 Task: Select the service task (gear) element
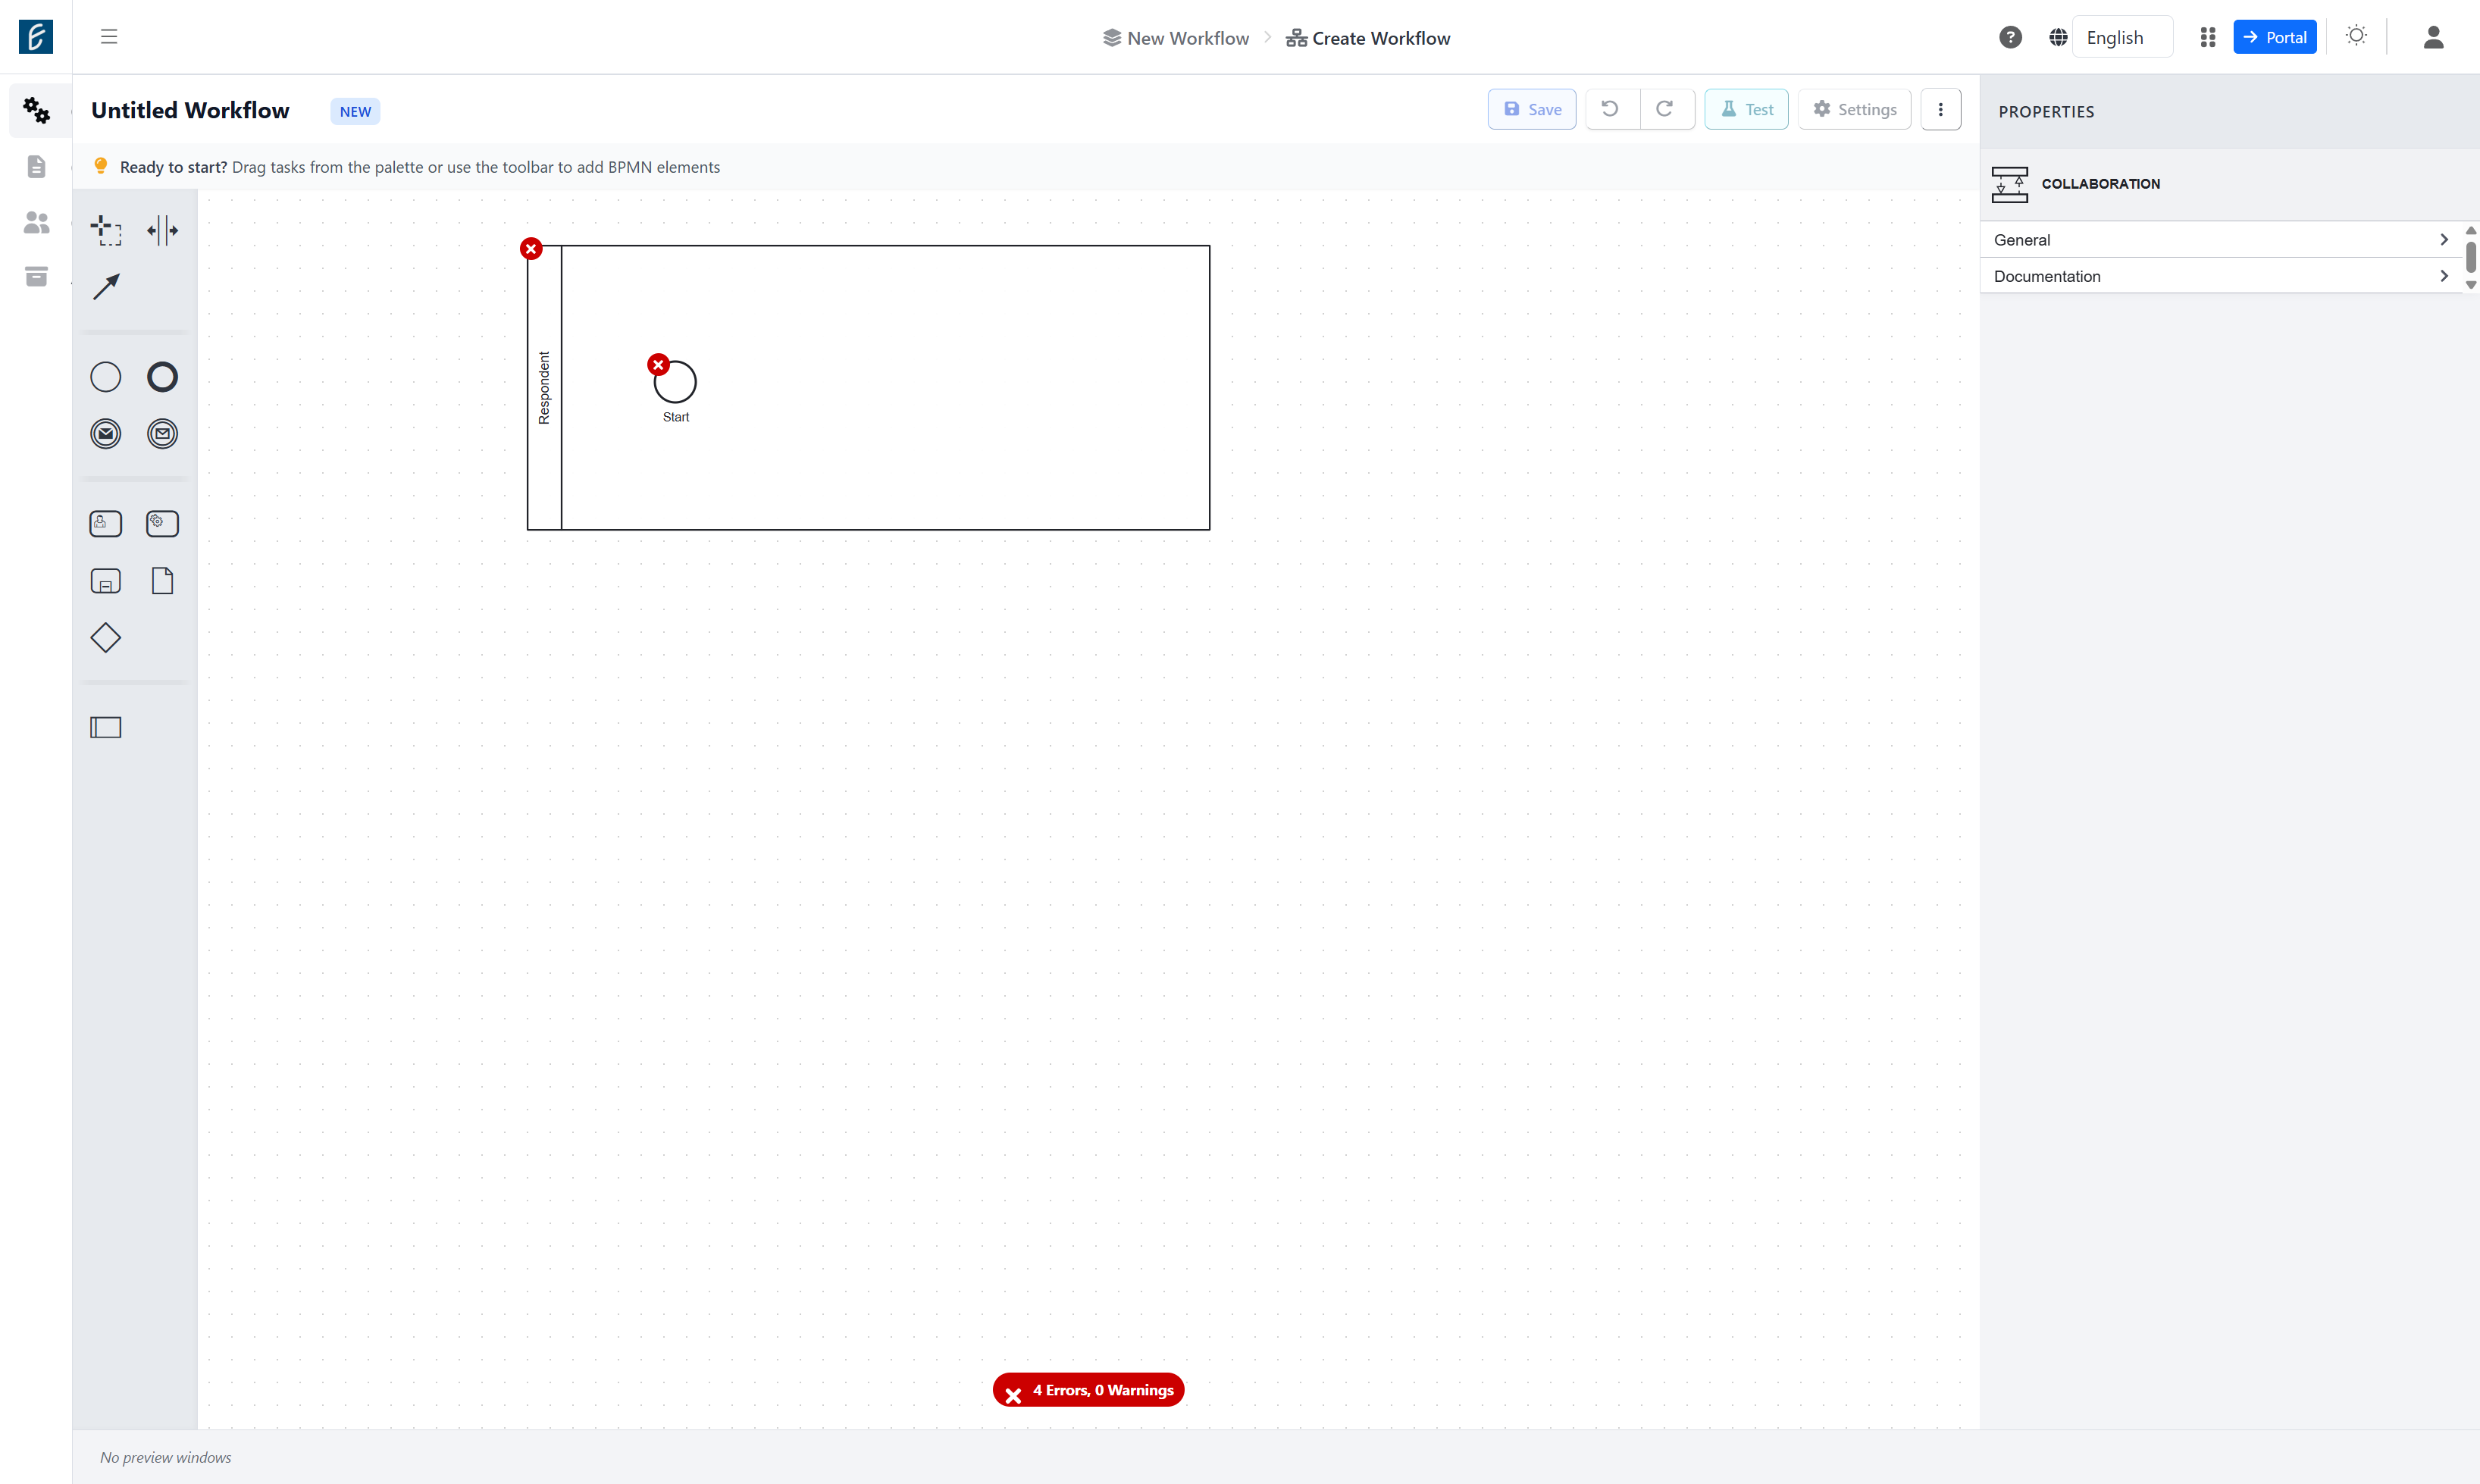pyautogui.click(x=162, y=524)
